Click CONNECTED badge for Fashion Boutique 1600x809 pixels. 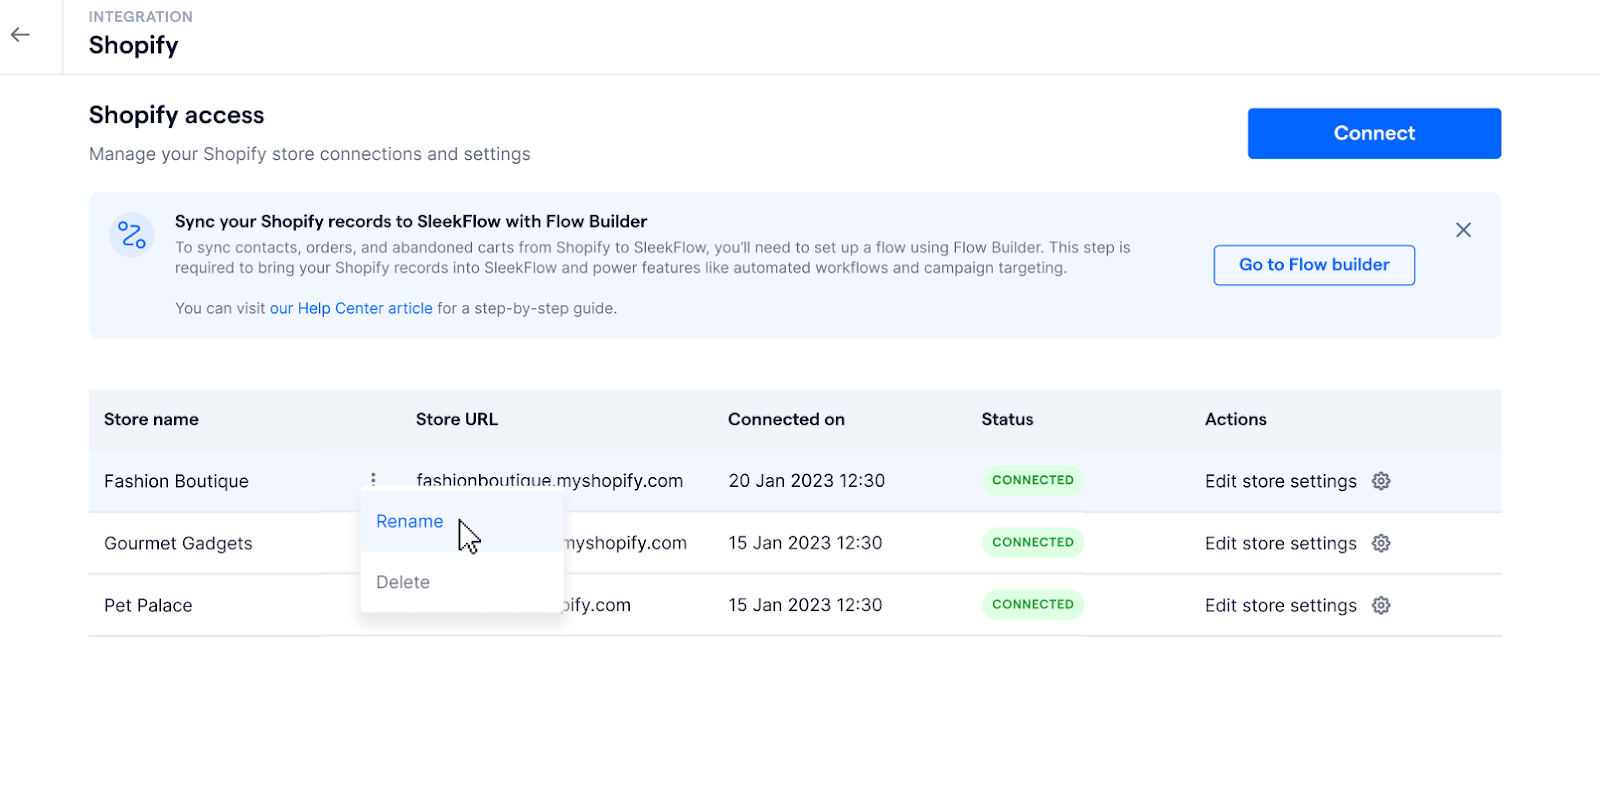1033,480
